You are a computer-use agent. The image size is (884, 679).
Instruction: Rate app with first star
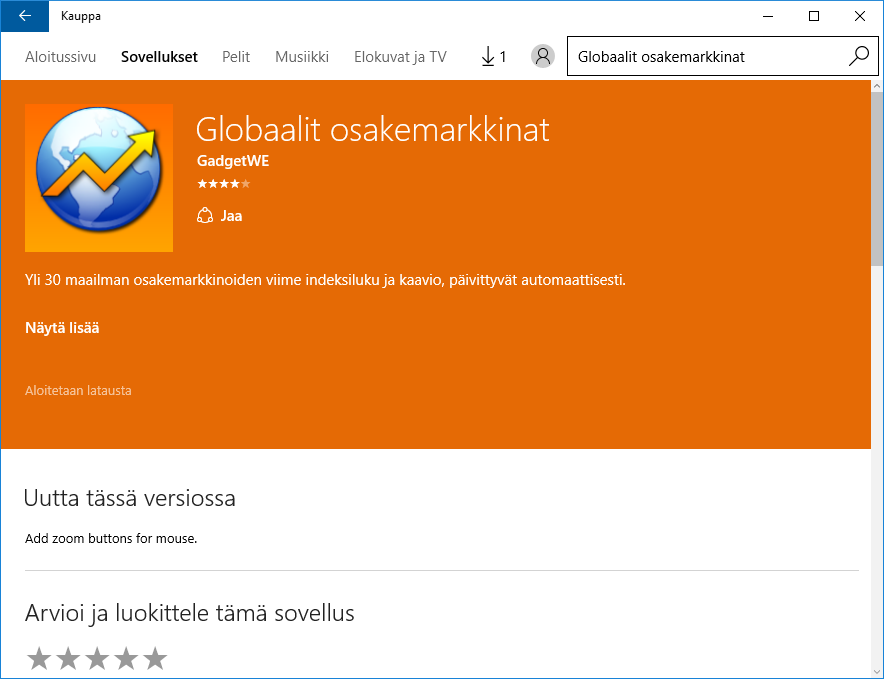[x=39, y=658]
